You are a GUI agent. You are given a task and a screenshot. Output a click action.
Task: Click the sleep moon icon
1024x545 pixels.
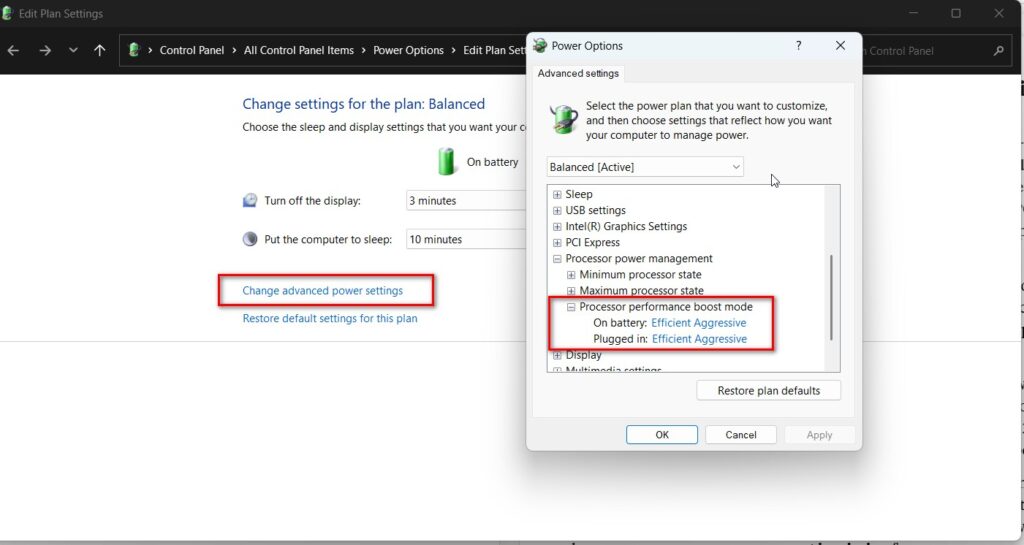(x=249, y=239)
